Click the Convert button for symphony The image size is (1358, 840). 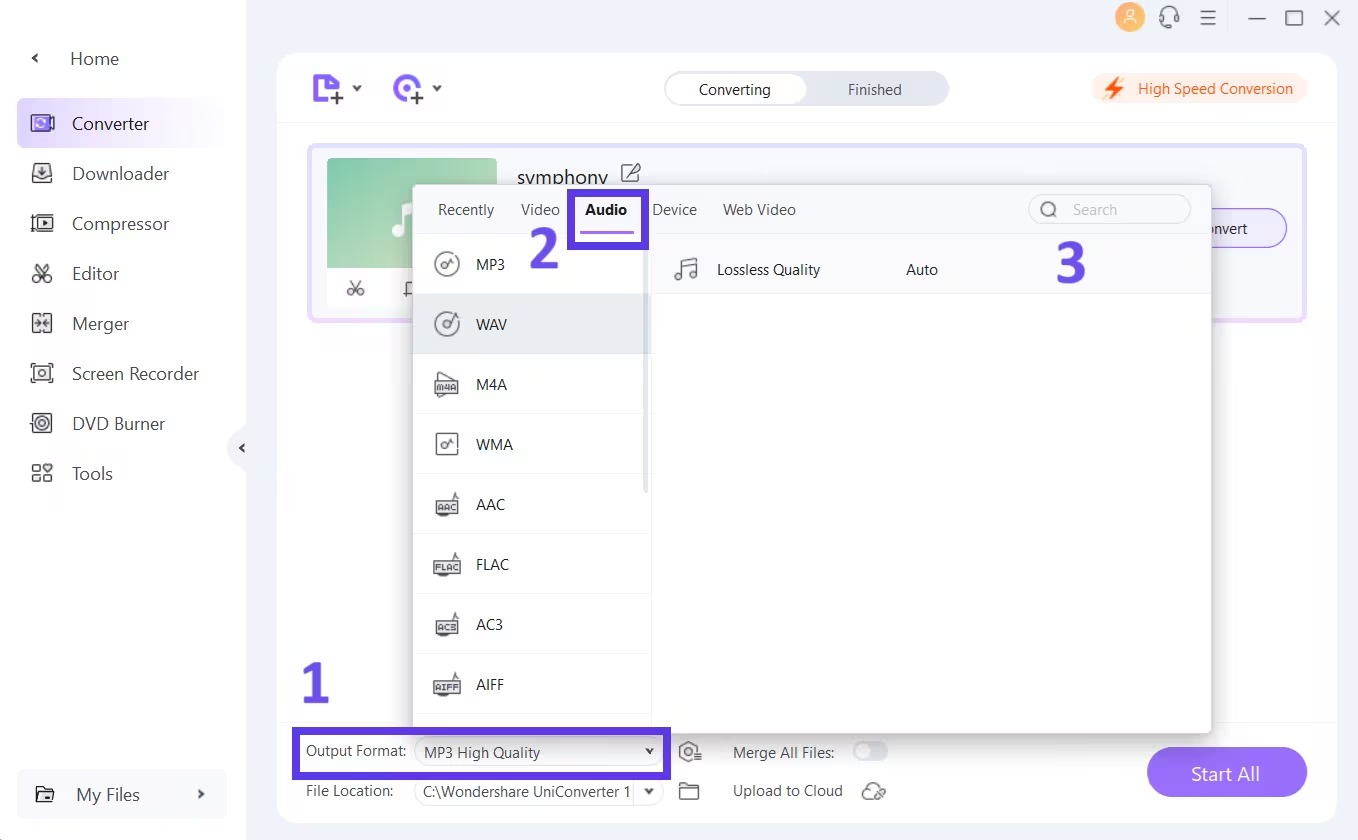(1248, 228)
